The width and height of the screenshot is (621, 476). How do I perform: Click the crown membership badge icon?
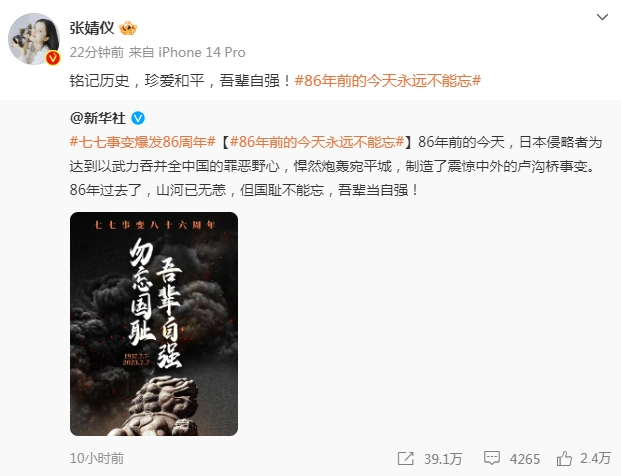coord(128,28)
